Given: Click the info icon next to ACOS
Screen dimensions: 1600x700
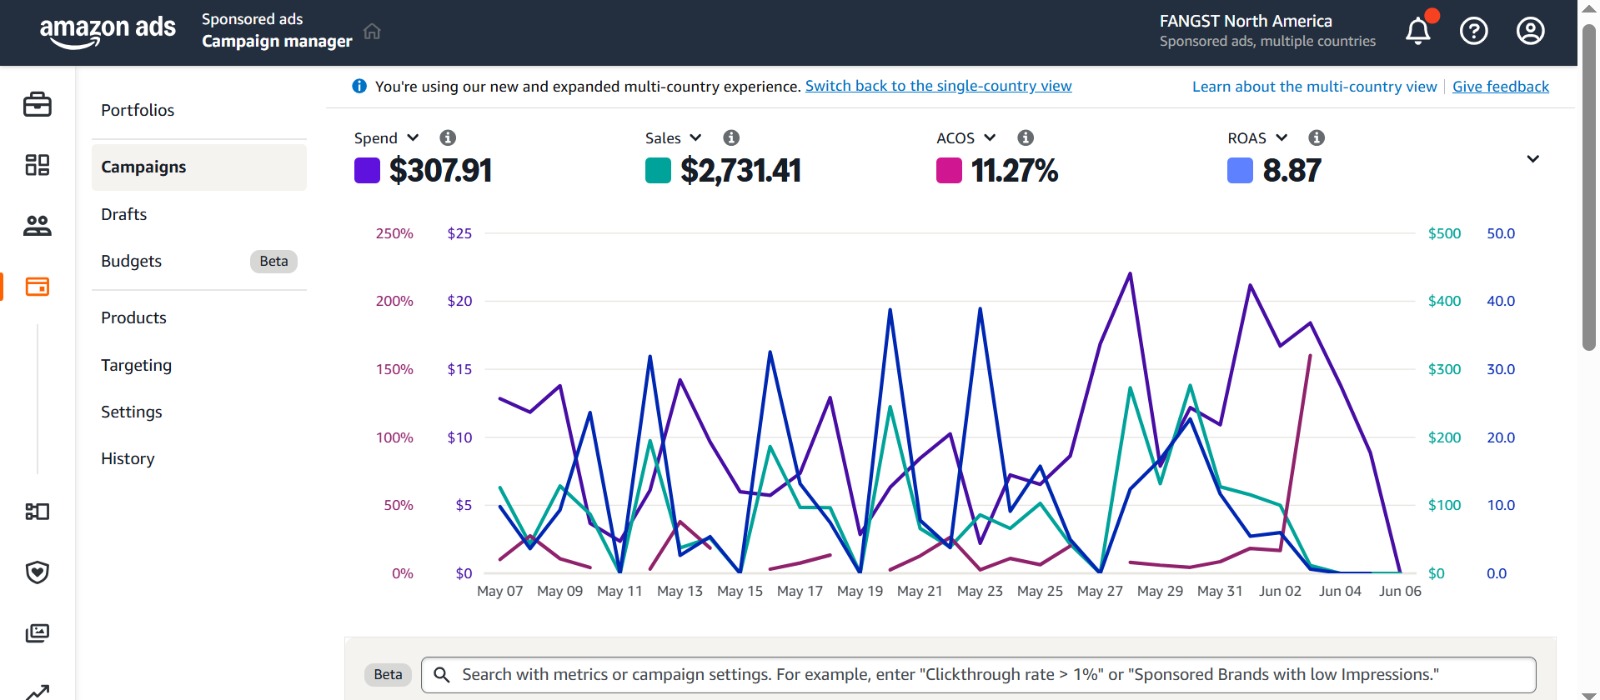Looking at the screenshot, I should click(x=1025, y=138).
